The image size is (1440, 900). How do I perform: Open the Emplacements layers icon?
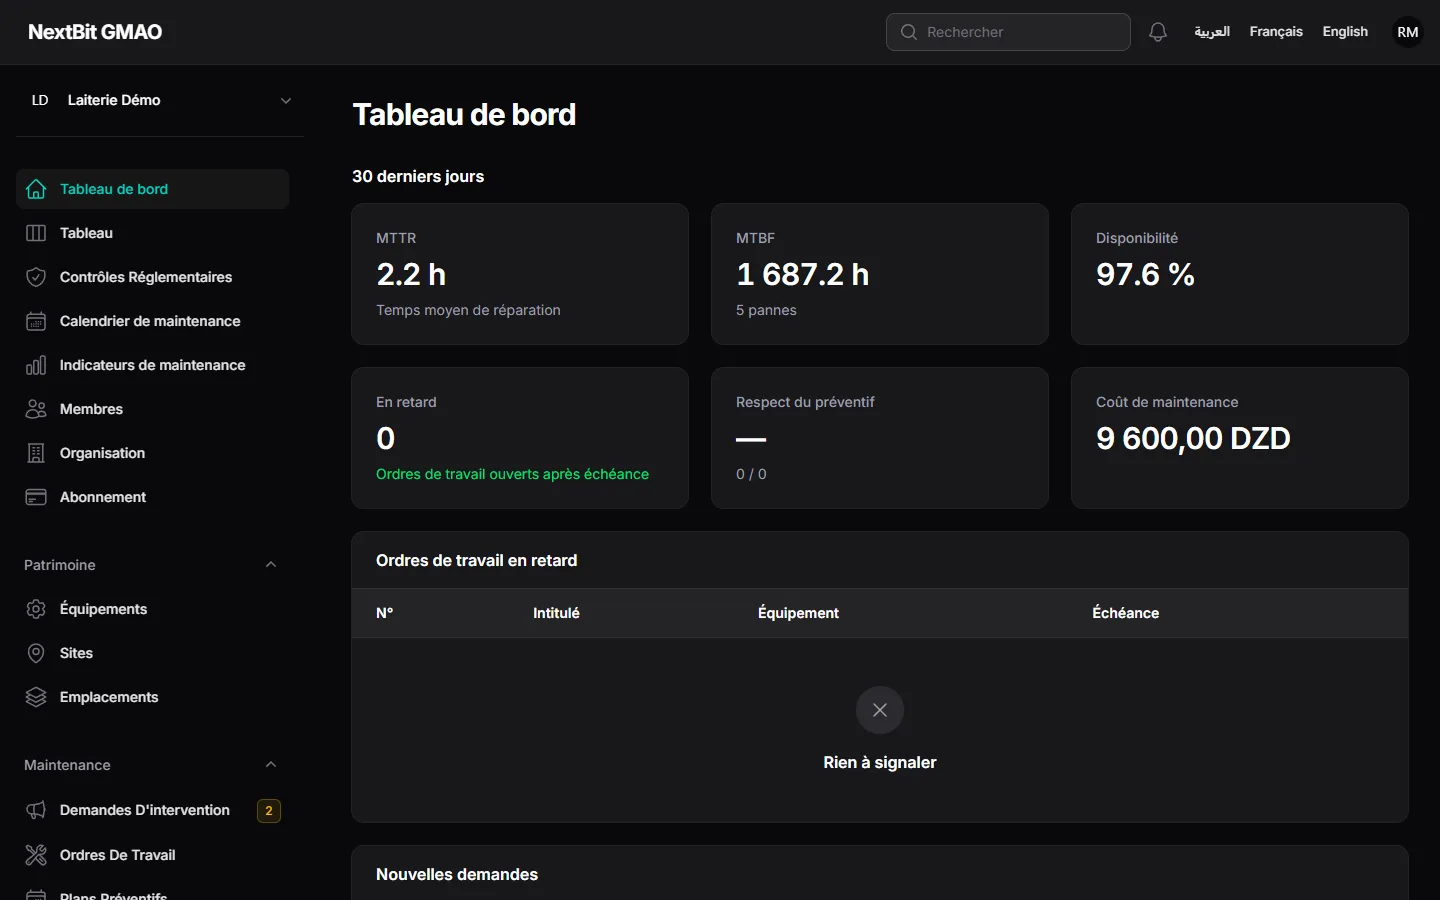(36, 697)
